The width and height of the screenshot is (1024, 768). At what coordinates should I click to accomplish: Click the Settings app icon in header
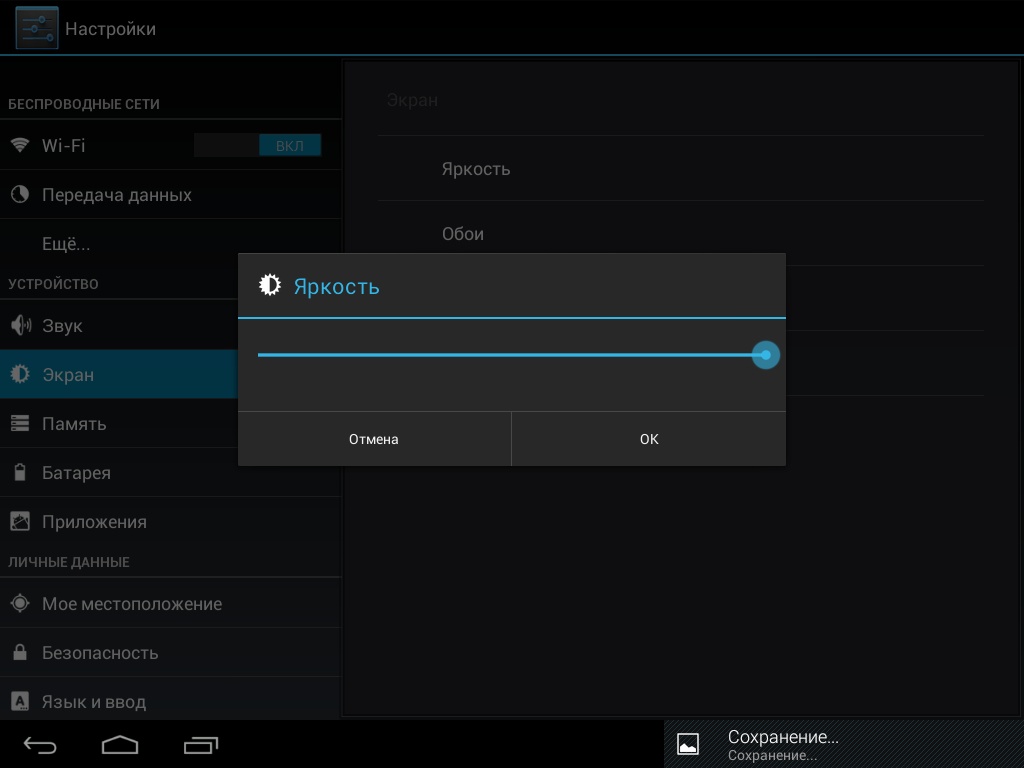tap(37, 28)
